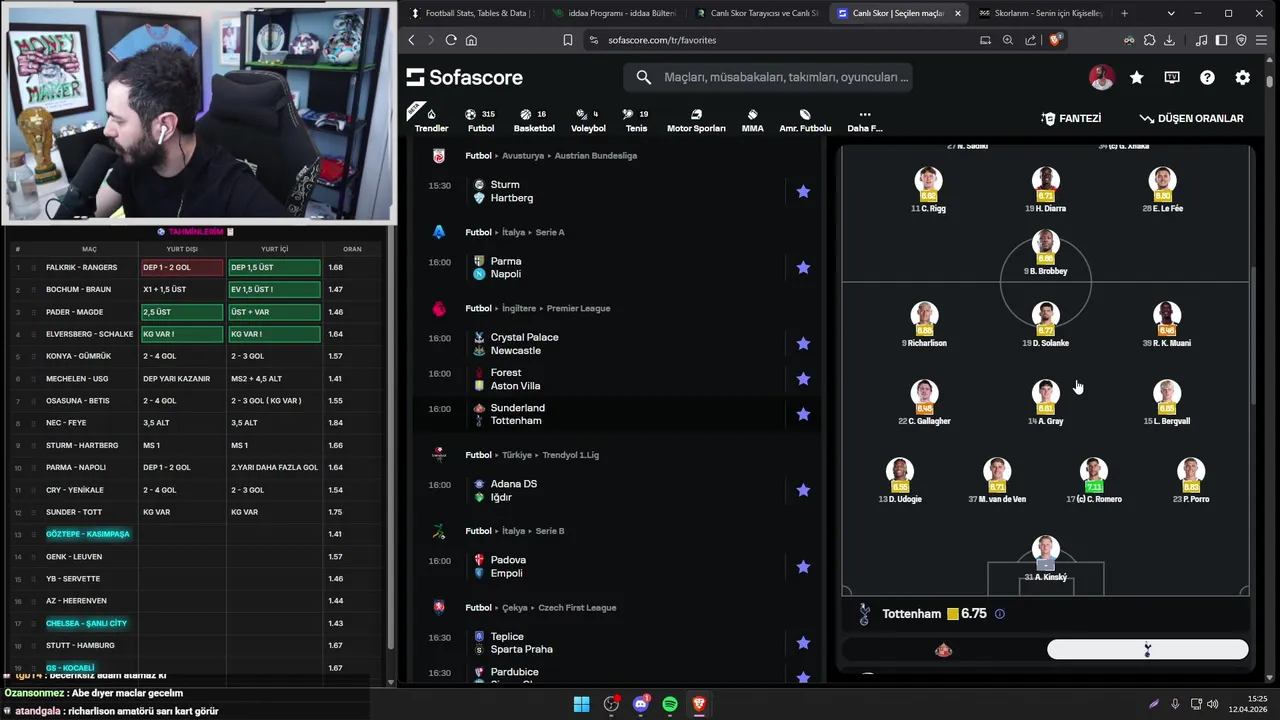This screenshot has width=1280, height=720.
Task: Open the Premier League league link
Action: [578, 308]
